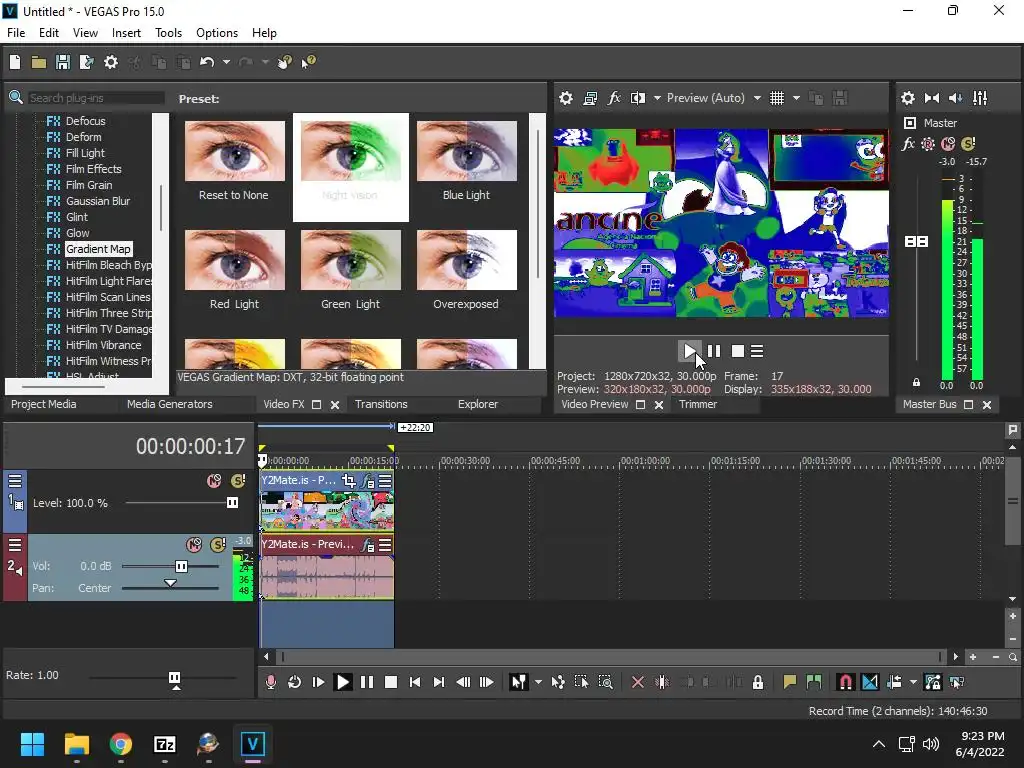
Task: Select the Envelope Edit tool
Action: point(558,682)
